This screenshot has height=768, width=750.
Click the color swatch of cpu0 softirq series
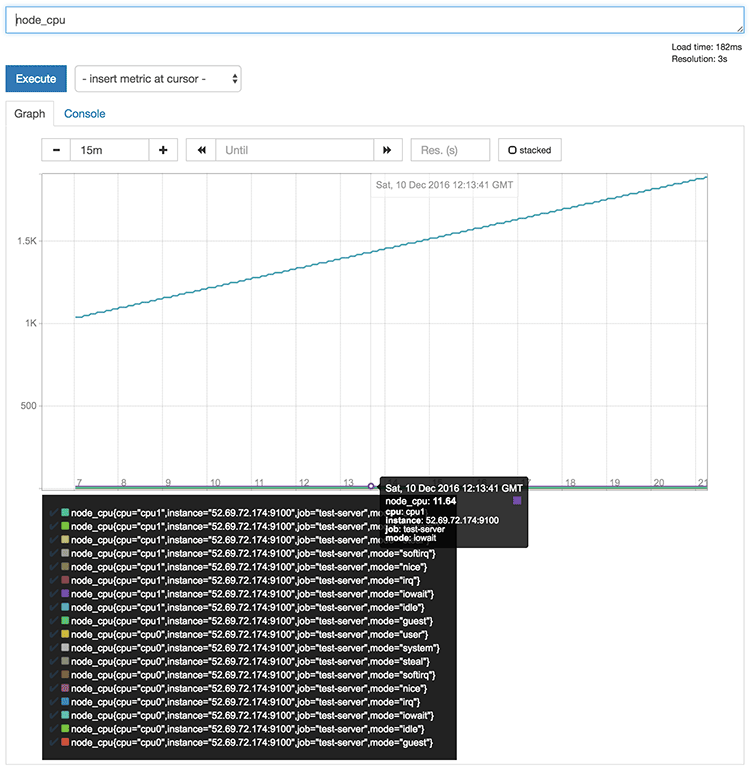tap(65, 675)
